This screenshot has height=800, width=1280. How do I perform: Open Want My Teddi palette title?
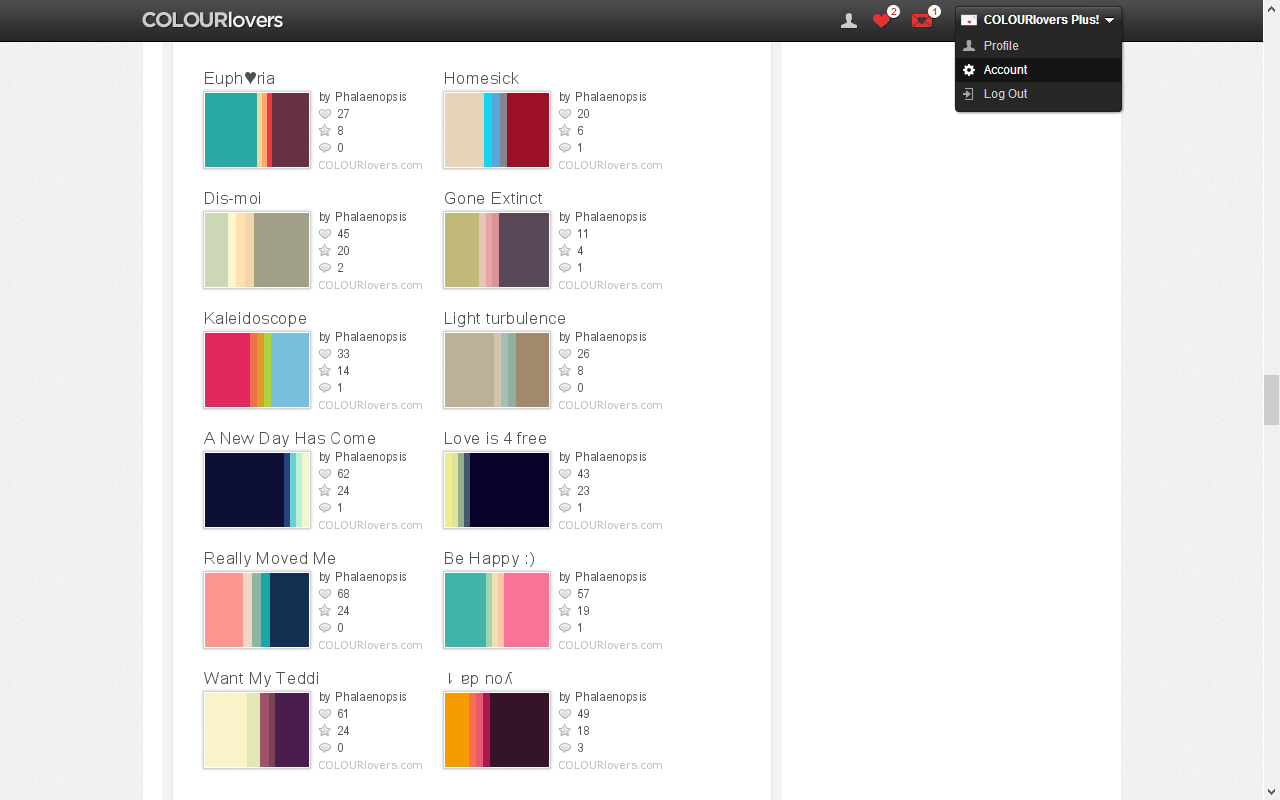click(x=261, y=678)
